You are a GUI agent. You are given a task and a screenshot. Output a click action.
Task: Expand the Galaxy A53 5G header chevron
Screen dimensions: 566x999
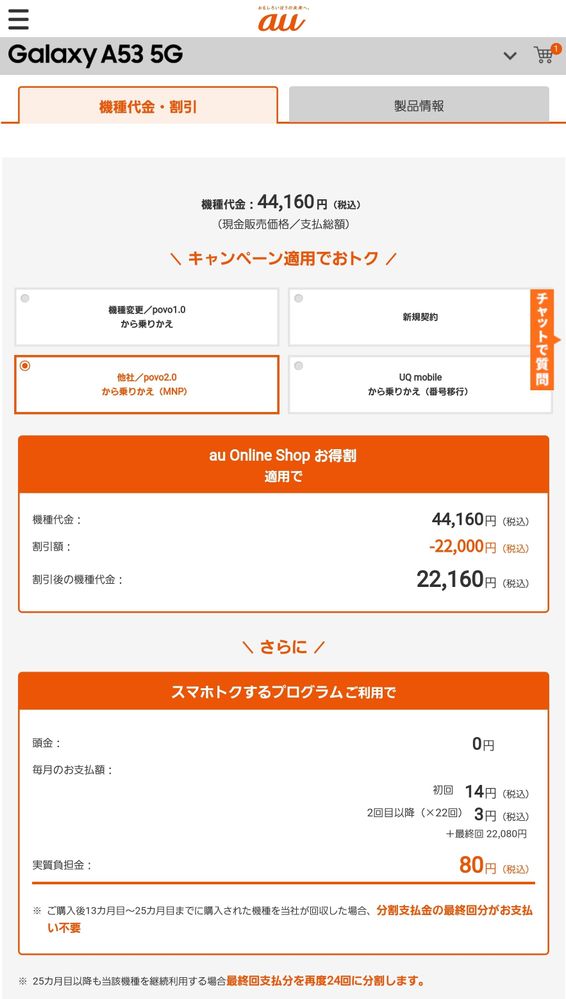(510, 56)
